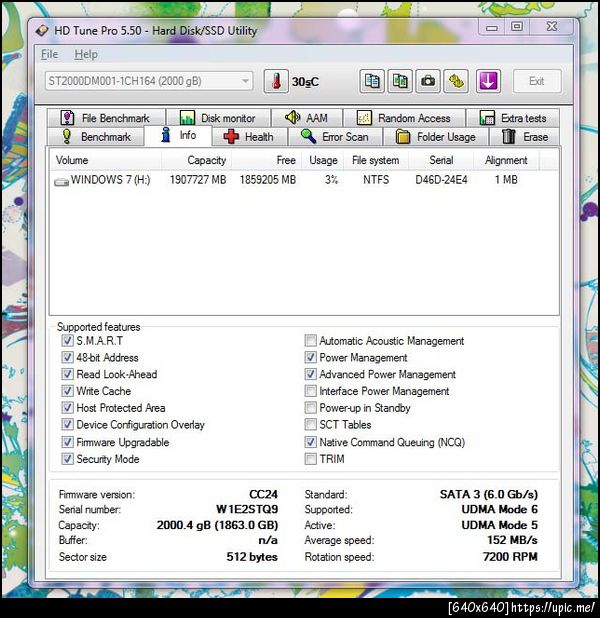This screenshot has width=600, height=618.
Task: Select the WINDOWS 7 (H:) volume row
Action: click(x=304, y=180)
